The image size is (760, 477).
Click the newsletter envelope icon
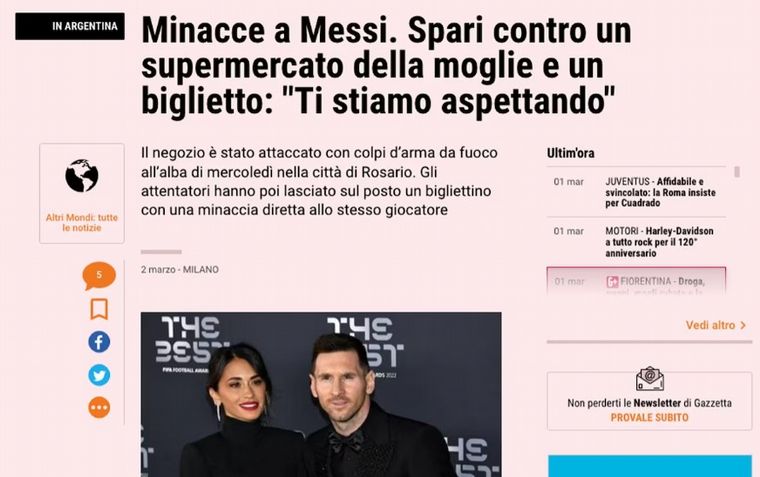point(649,379)
